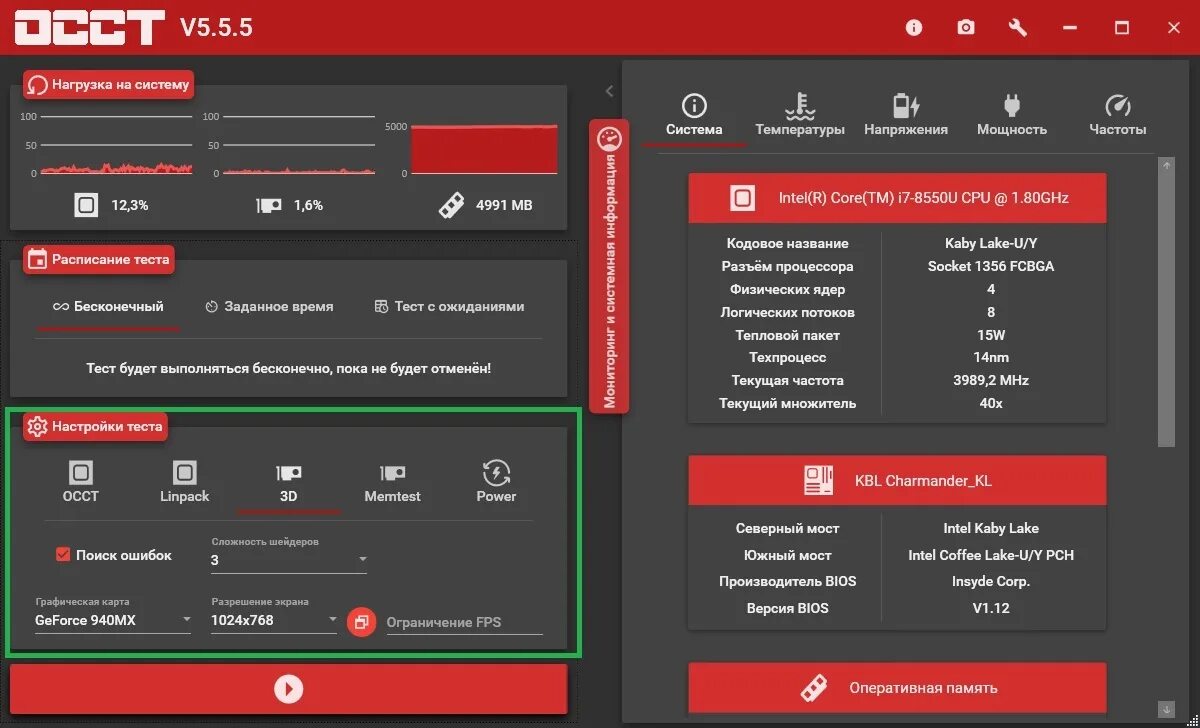Viewport: 1200px width, 728px height.
Task: Open the Напряжения tab
Action: (906, 116)
